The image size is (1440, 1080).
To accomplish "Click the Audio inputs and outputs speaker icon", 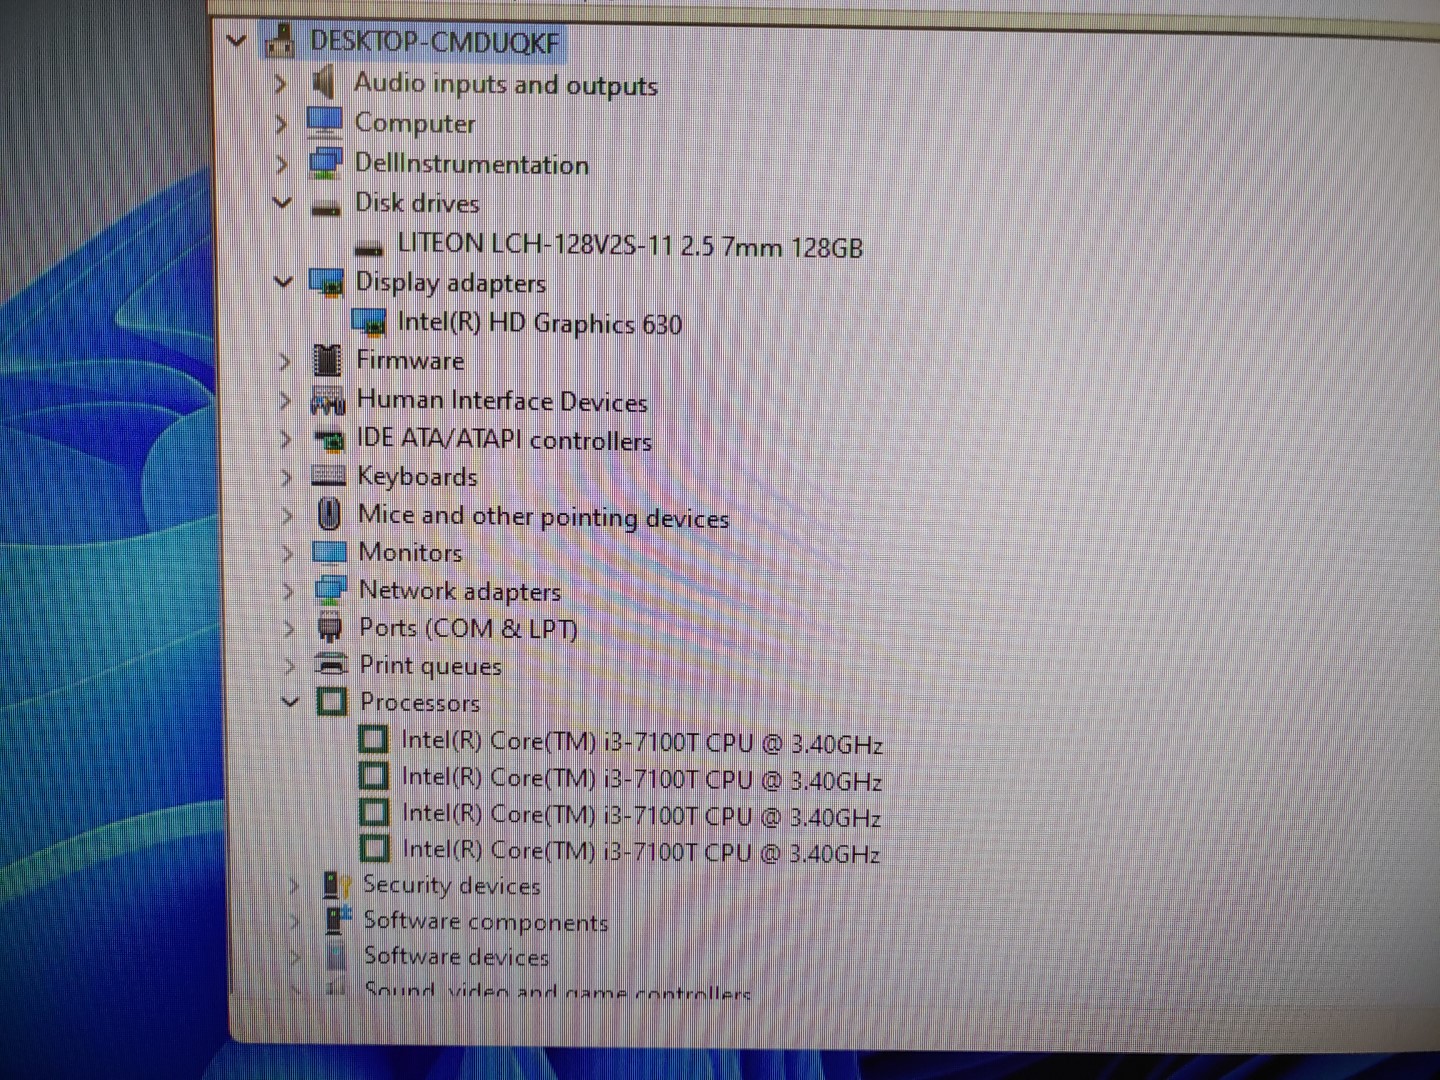I will click(x=323, y=82).
